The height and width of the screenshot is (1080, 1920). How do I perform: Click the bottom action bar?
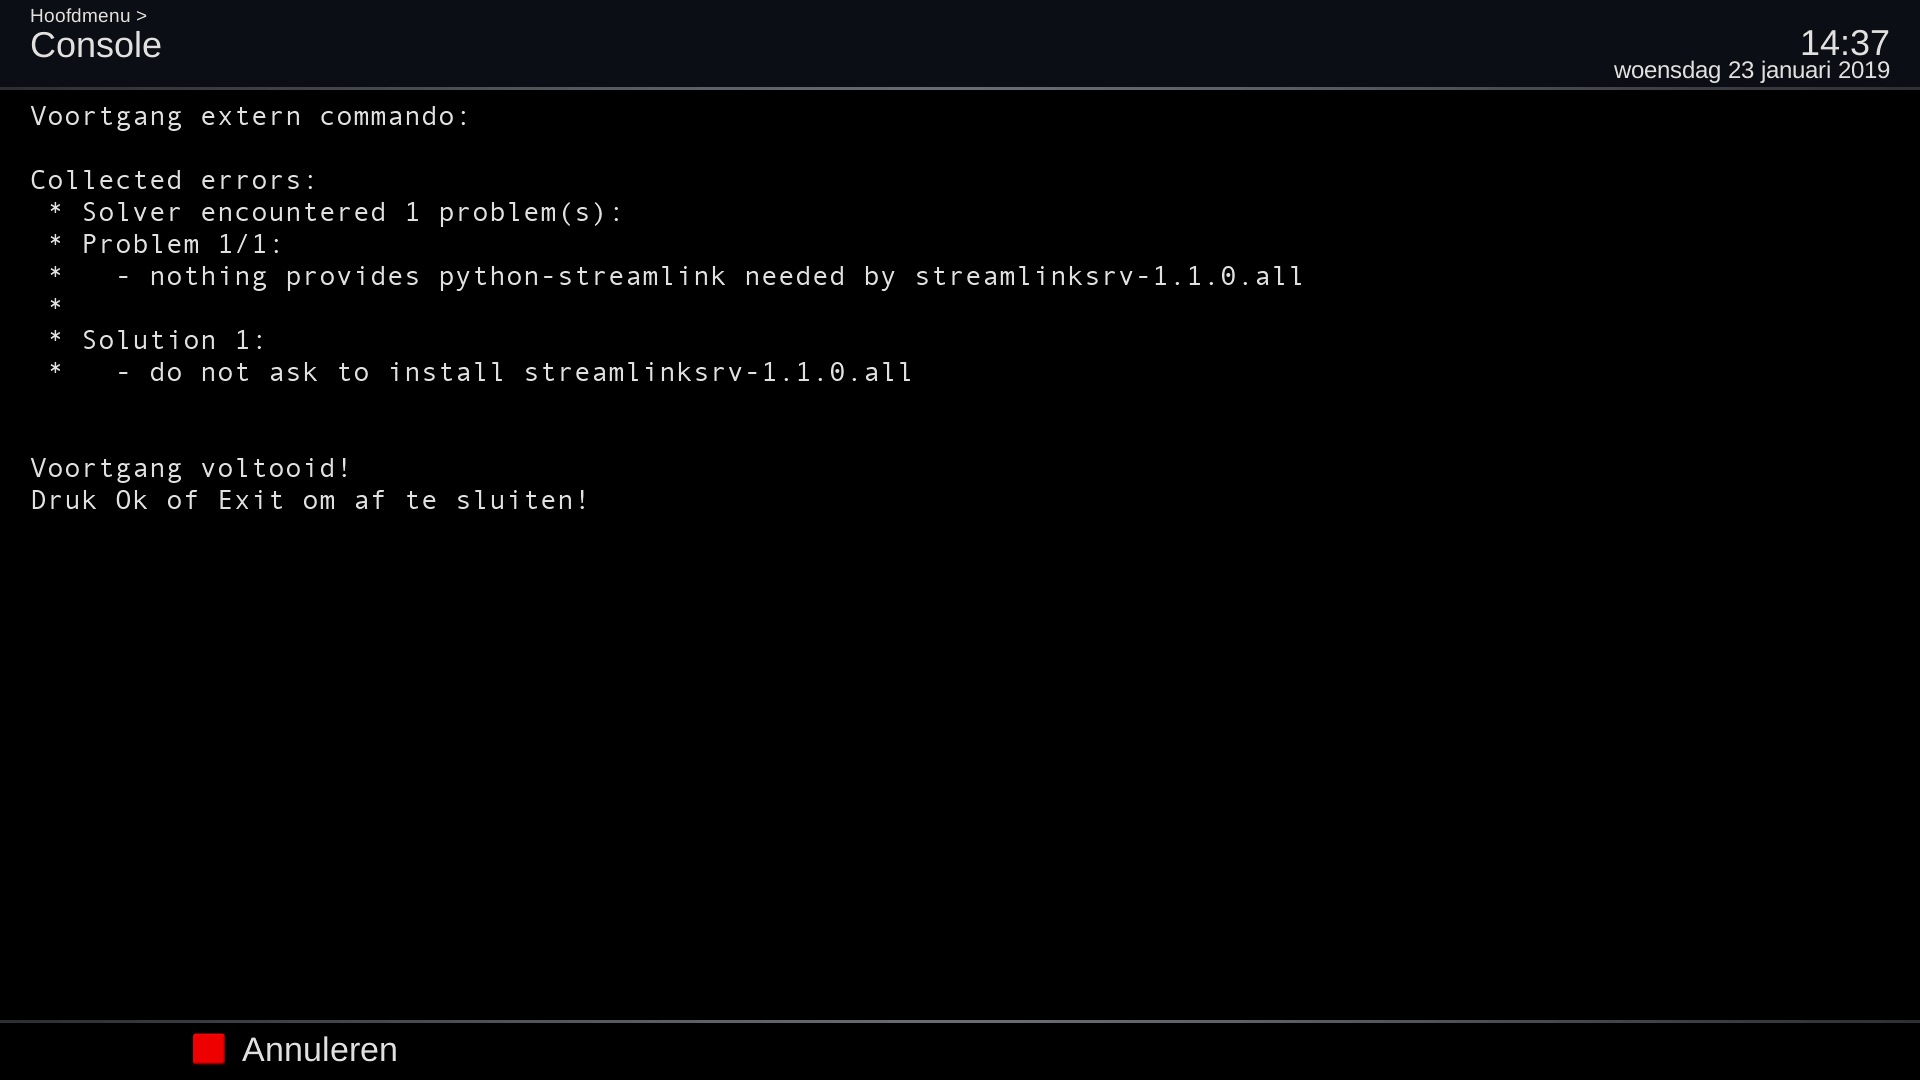click(x=960, y=1049)
